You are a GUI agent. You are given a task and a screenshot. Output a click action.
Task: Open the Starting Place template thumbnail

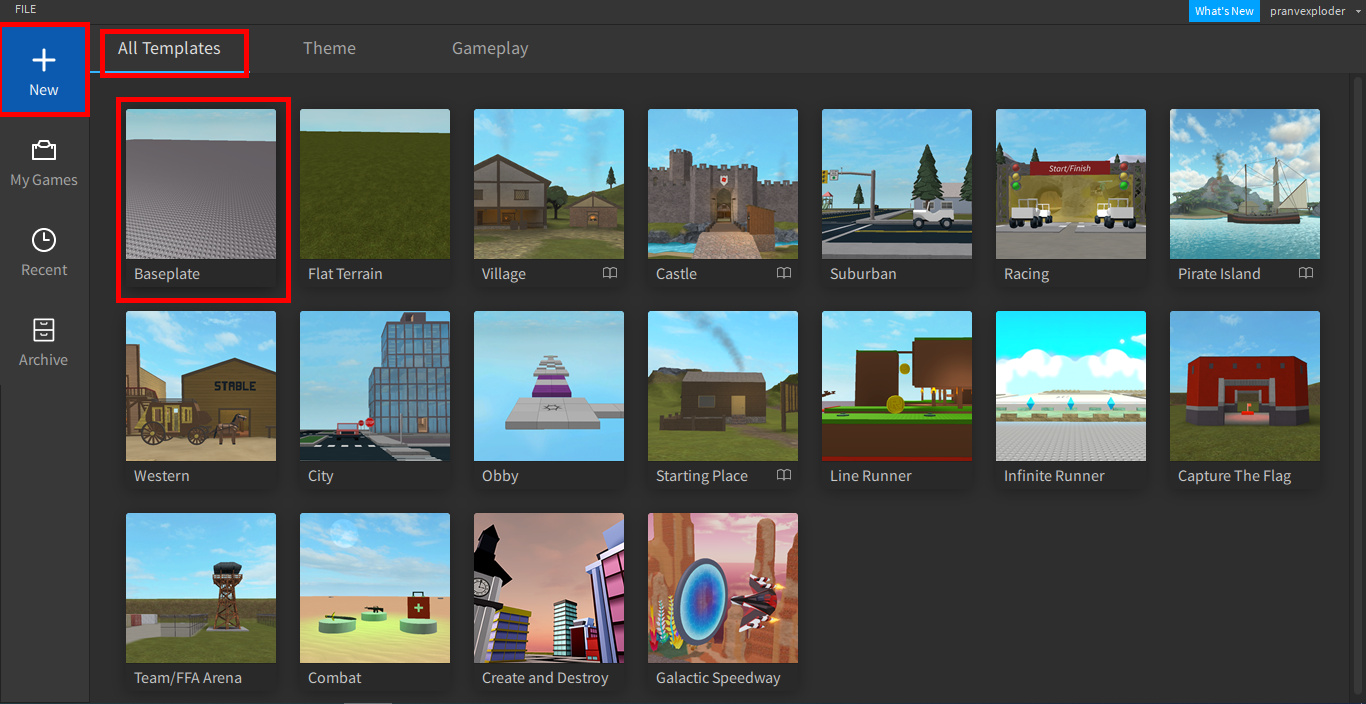point(723,386)
